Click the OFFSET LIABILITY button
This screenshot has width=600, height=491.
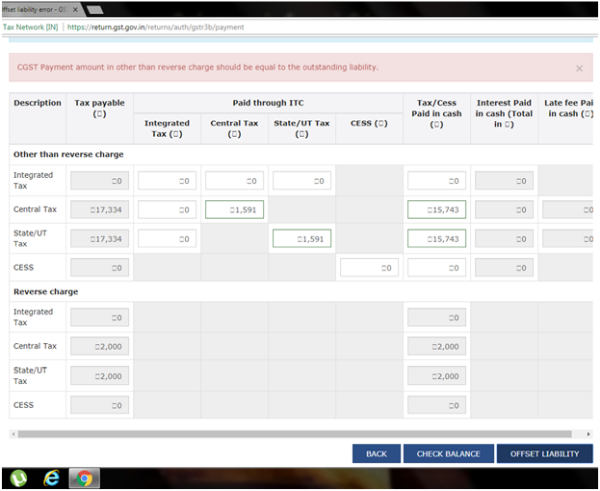click(x=544, y=454)
